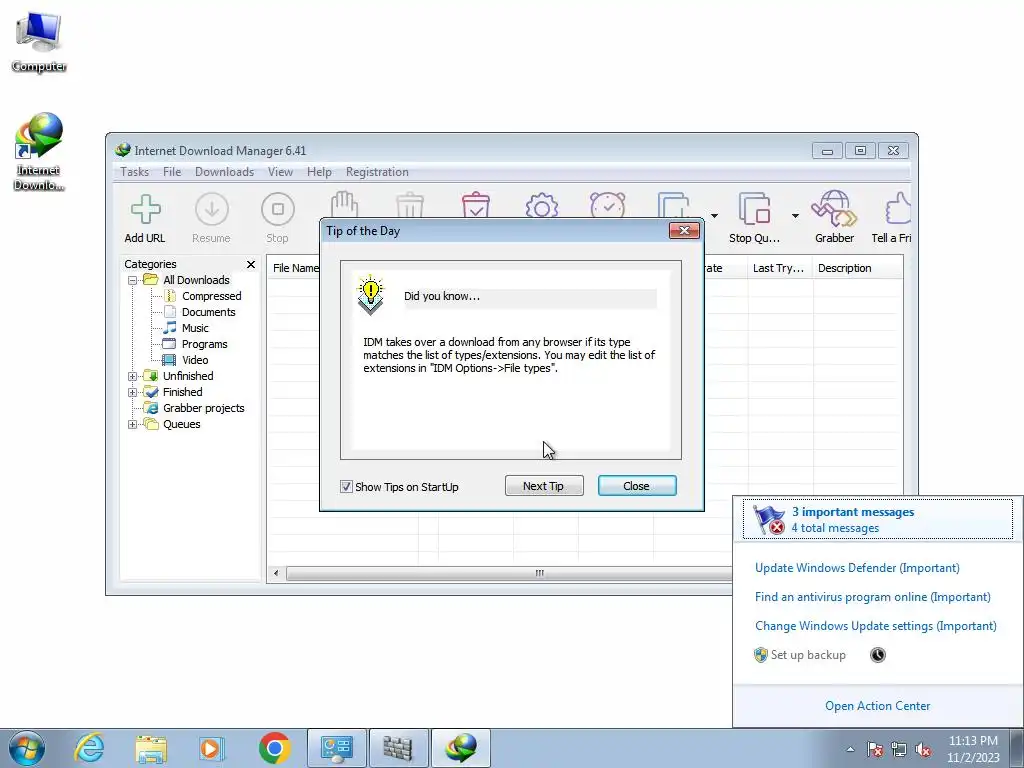Close the Categories panel

(251, 264)
